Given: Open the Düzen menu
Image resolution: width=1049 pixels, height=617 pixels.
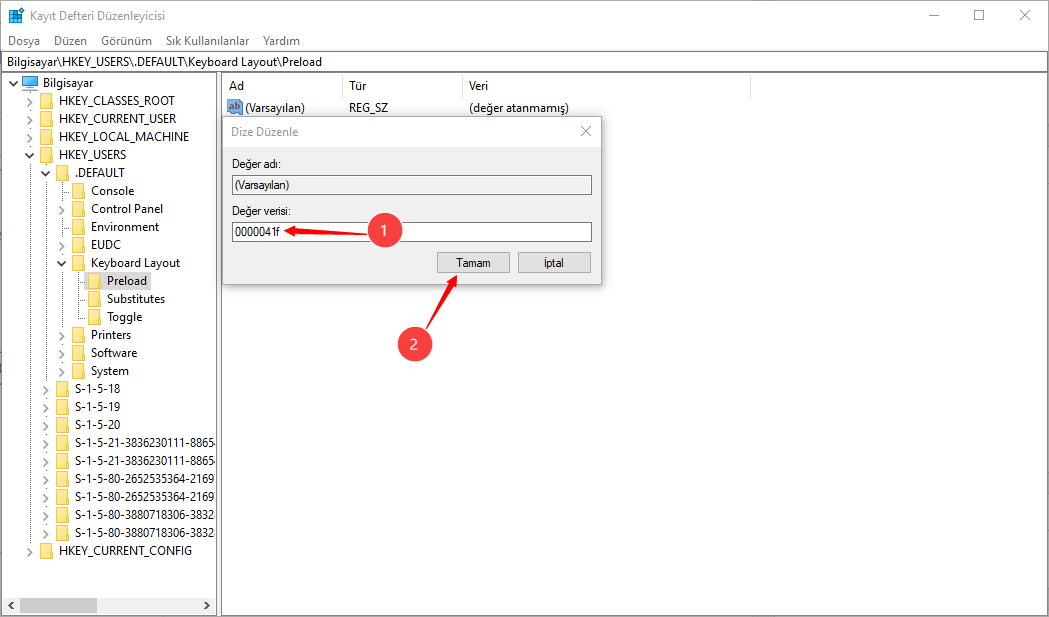Looking at the screenshot, I should [x=70, y=41].
